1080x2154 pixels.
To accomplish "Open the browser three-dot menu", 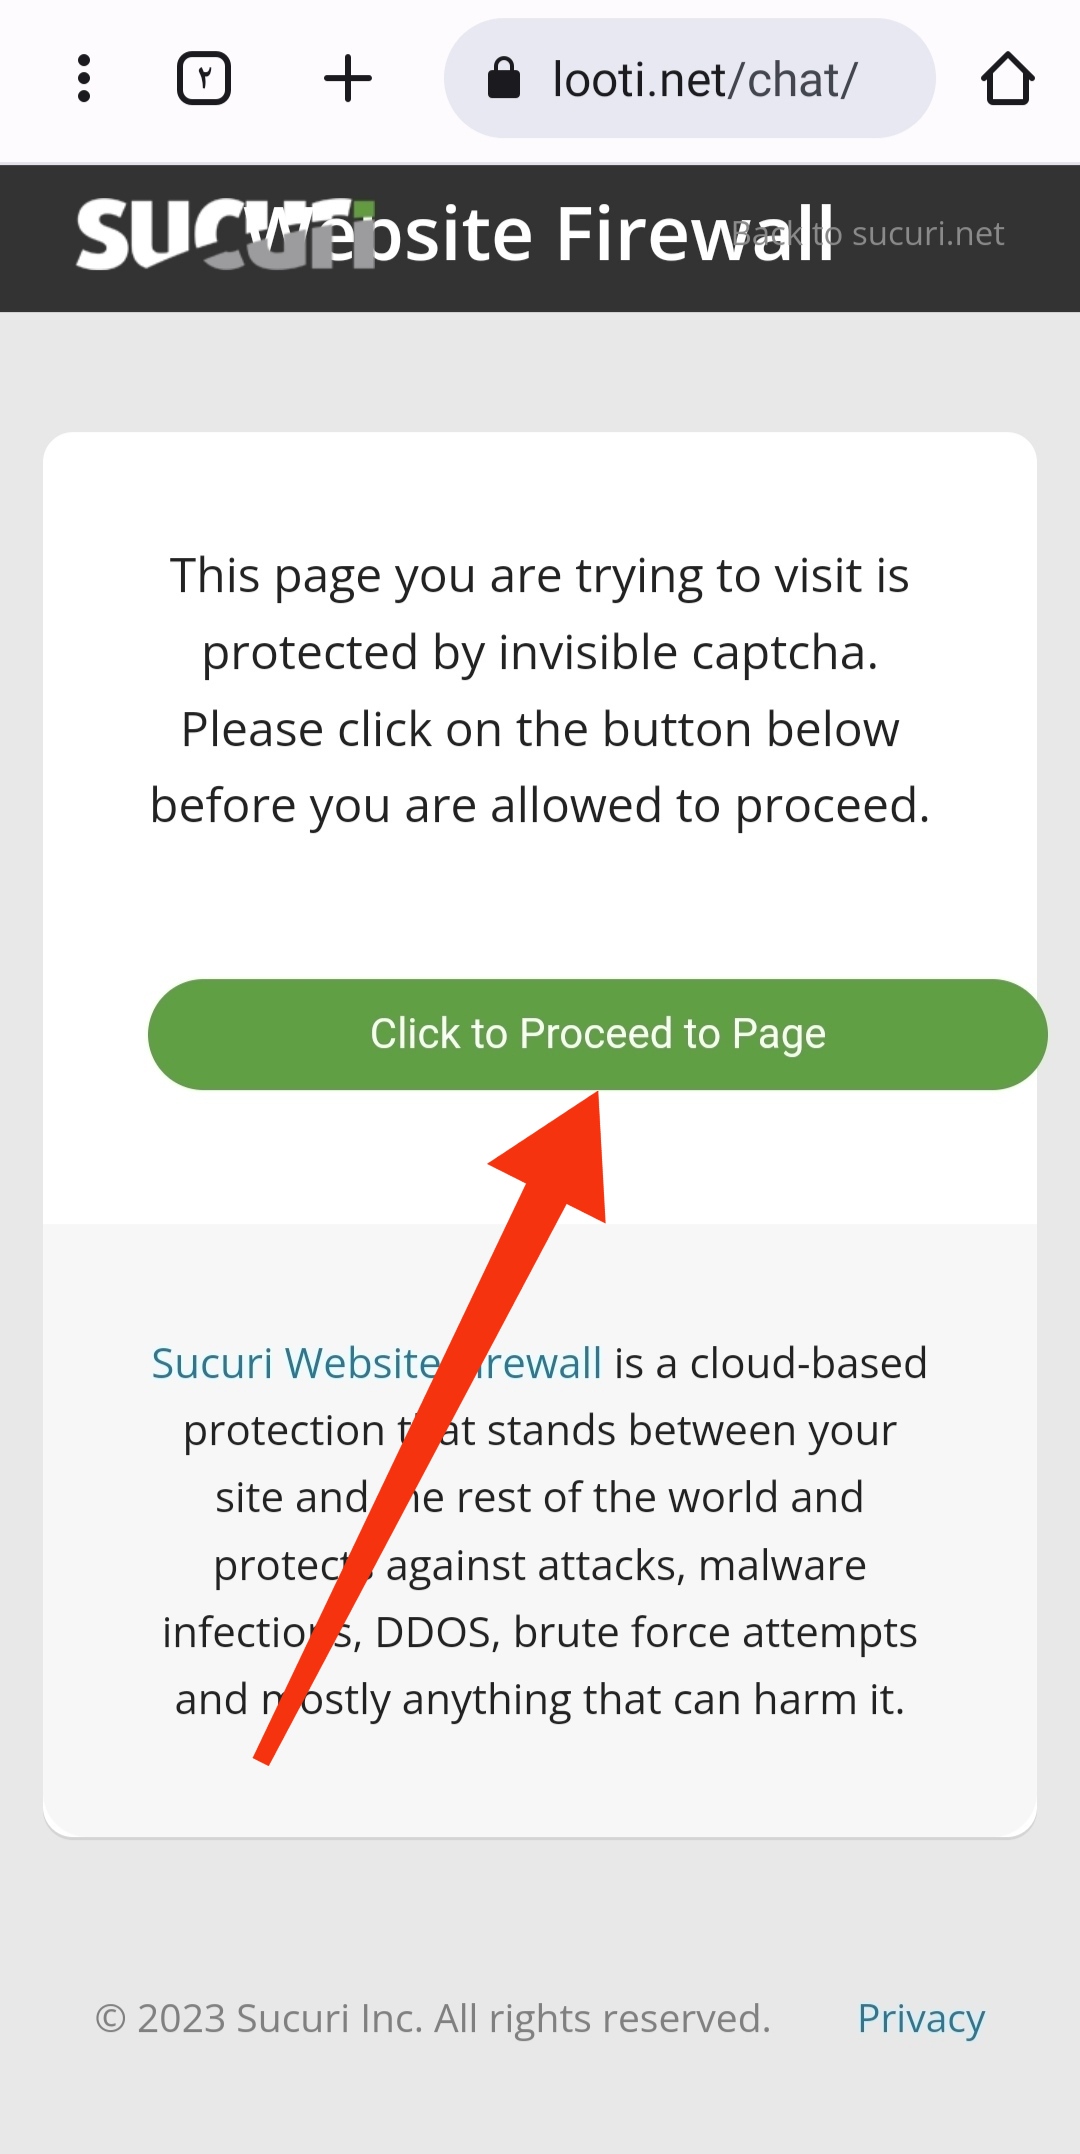I will click(x=84, y=79).
